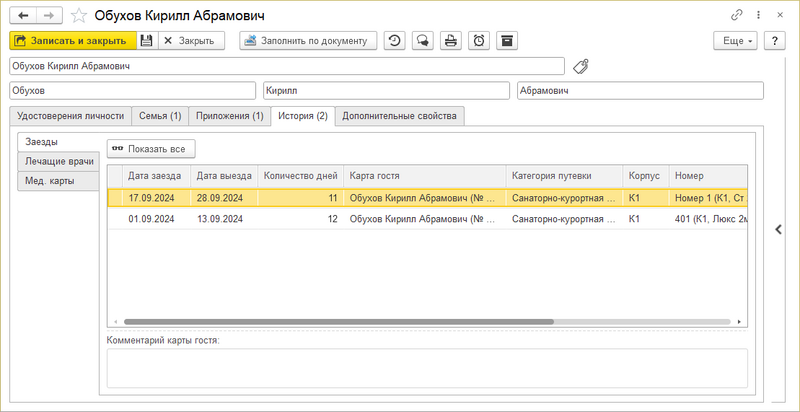The image size is (800, 412).
Task: Click the days cell showing 11
Action: [301, 198]
